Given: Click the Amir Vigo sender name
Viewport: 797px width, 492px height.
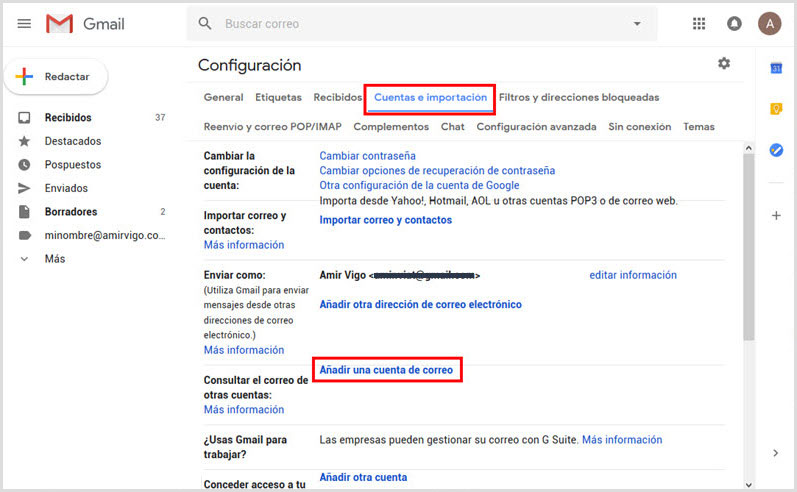Looking at the screenshot, I should 343,275.
